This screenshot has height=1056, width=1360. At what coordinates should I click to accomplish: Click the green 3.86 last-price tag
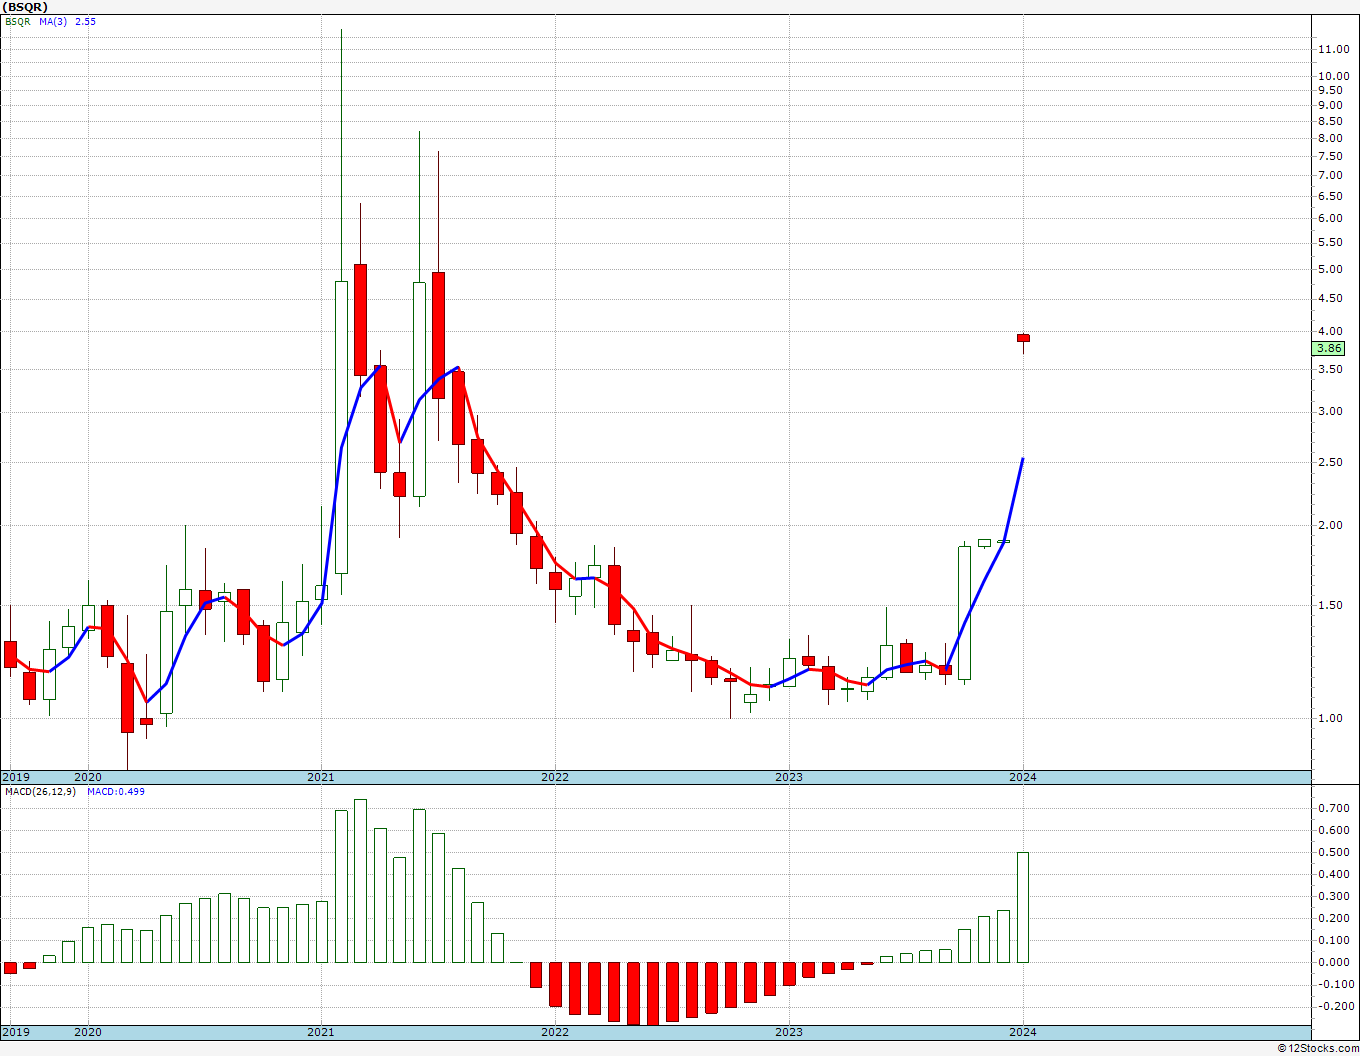click(1330, 348)
